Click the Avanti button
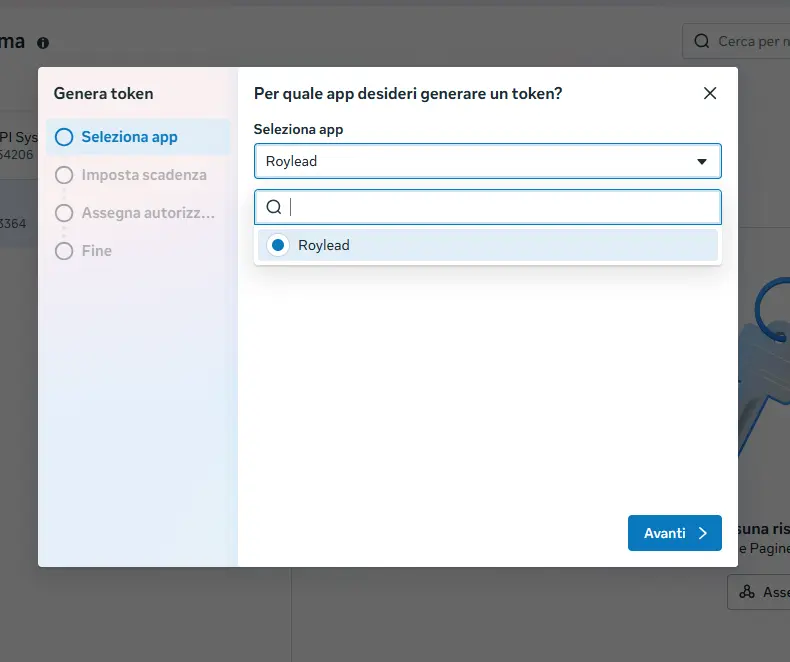 pyautogui.click(x=675, y=533)
